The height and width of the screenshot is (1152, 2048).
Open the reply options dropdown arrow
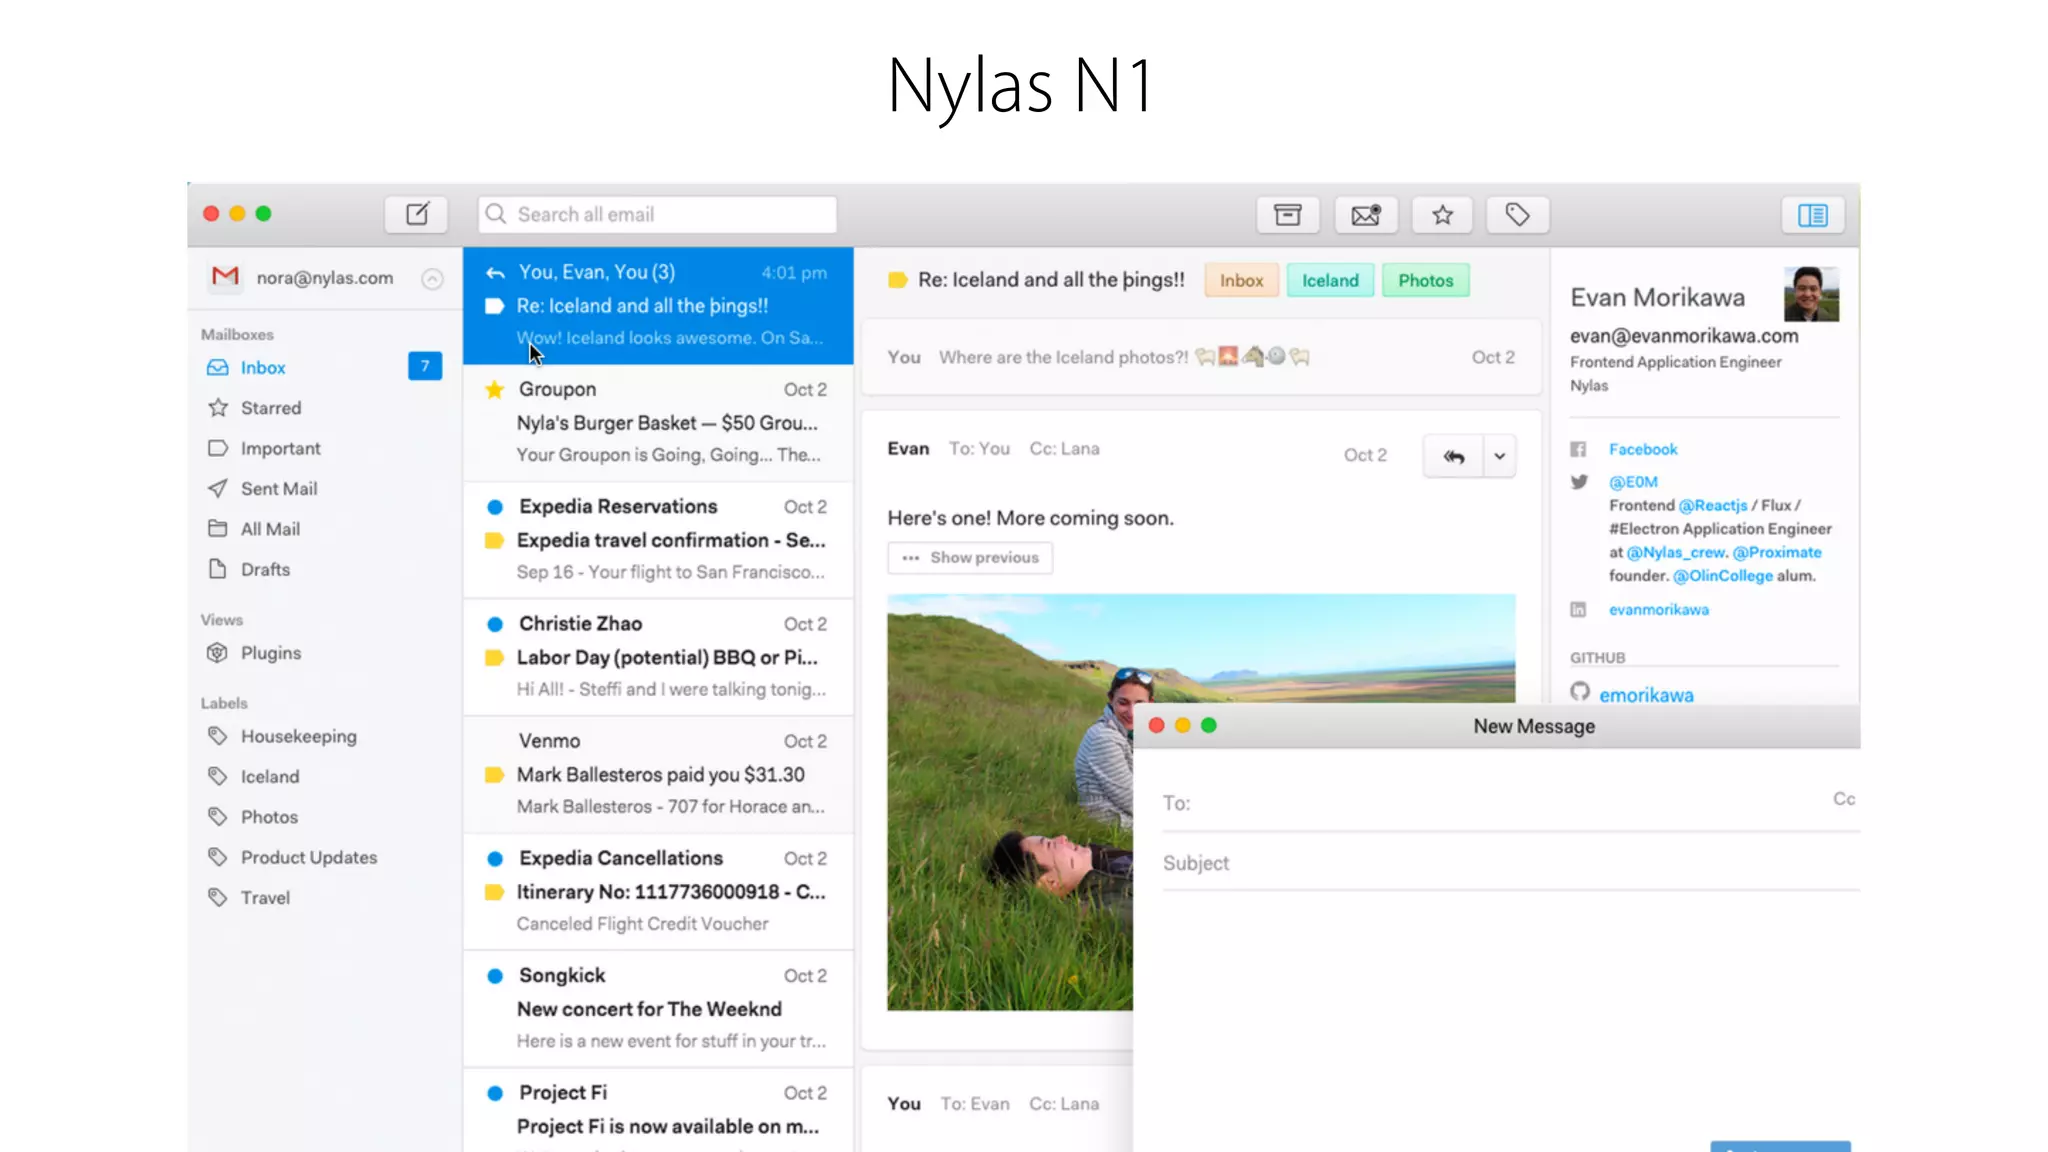pos(1499,456)
